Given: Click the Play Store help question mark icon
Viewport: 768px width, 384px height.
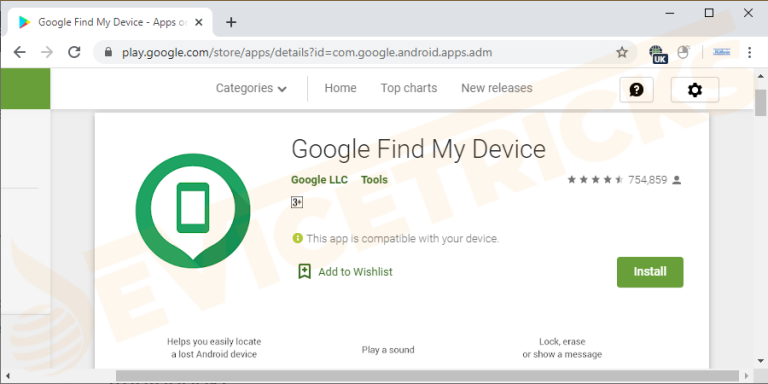Looking at the screenshot, I should click(636, 90).
